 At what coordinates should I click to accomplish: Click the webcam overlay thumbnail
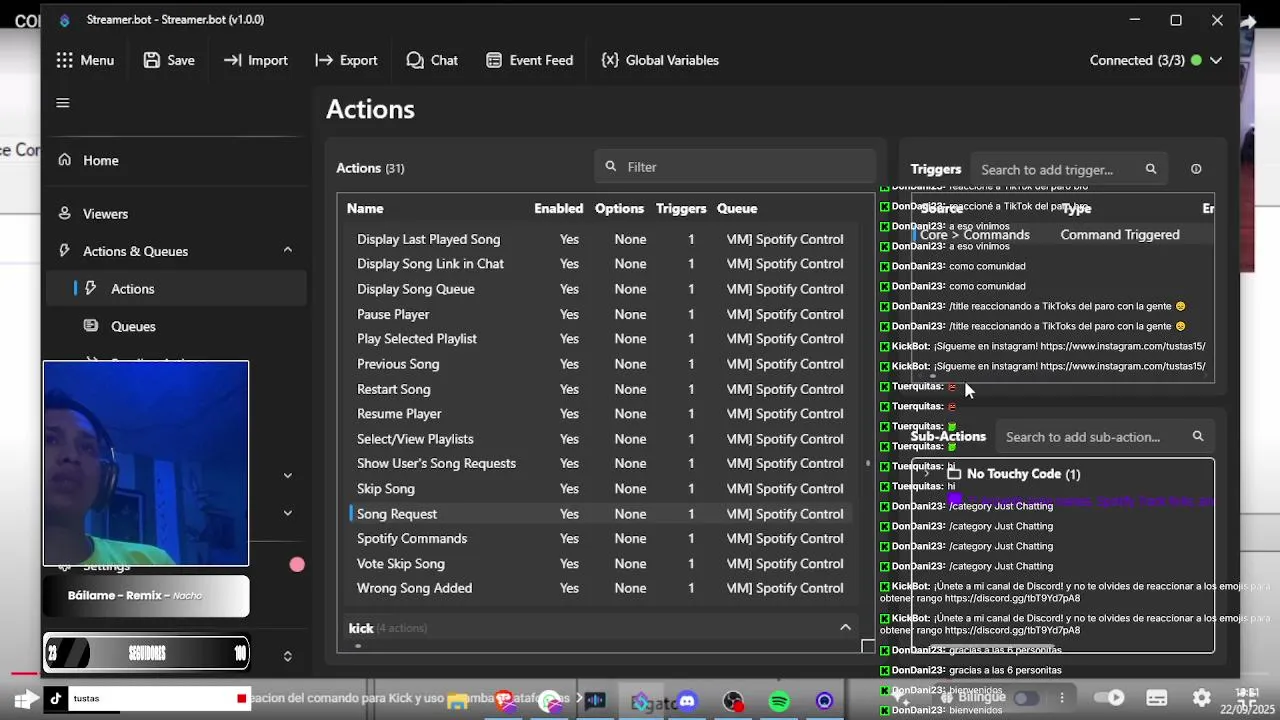click(x=146, y=463)
